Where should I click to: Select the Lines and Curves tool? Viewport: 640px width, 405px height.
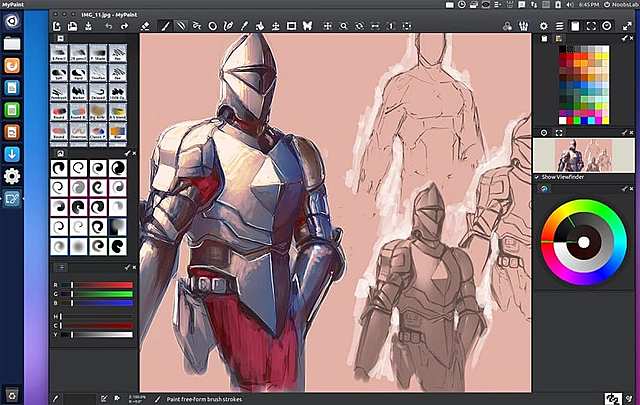[181, 26]
